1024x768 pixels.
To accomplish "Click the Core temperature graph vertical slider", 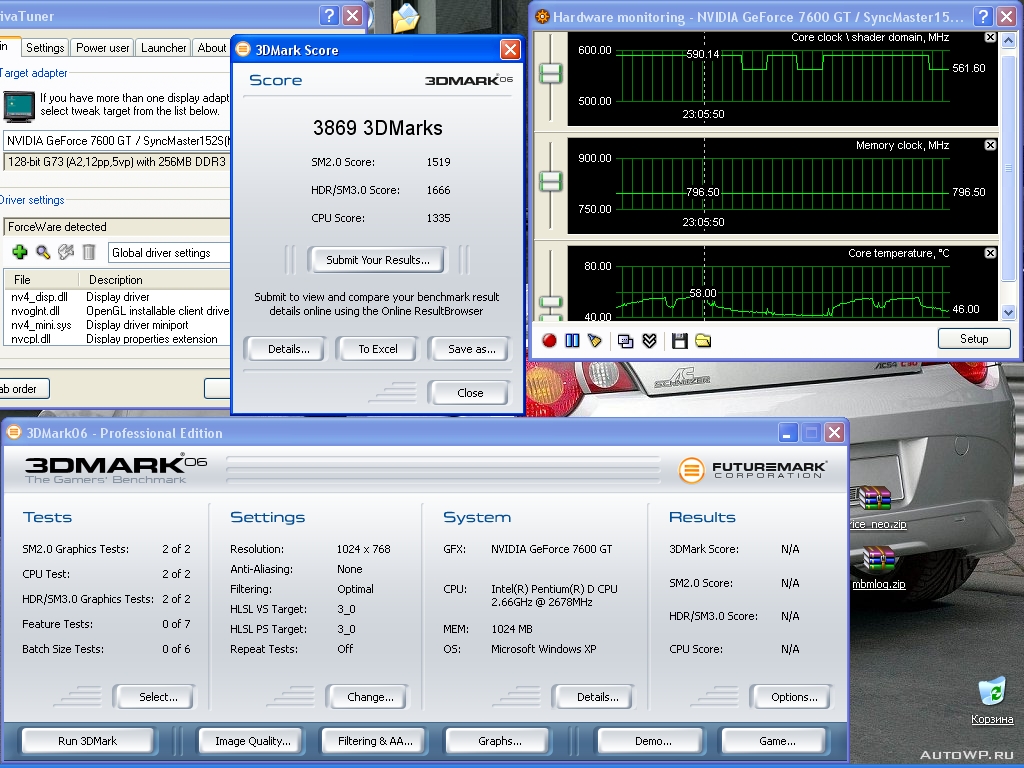I will (551, 304).
